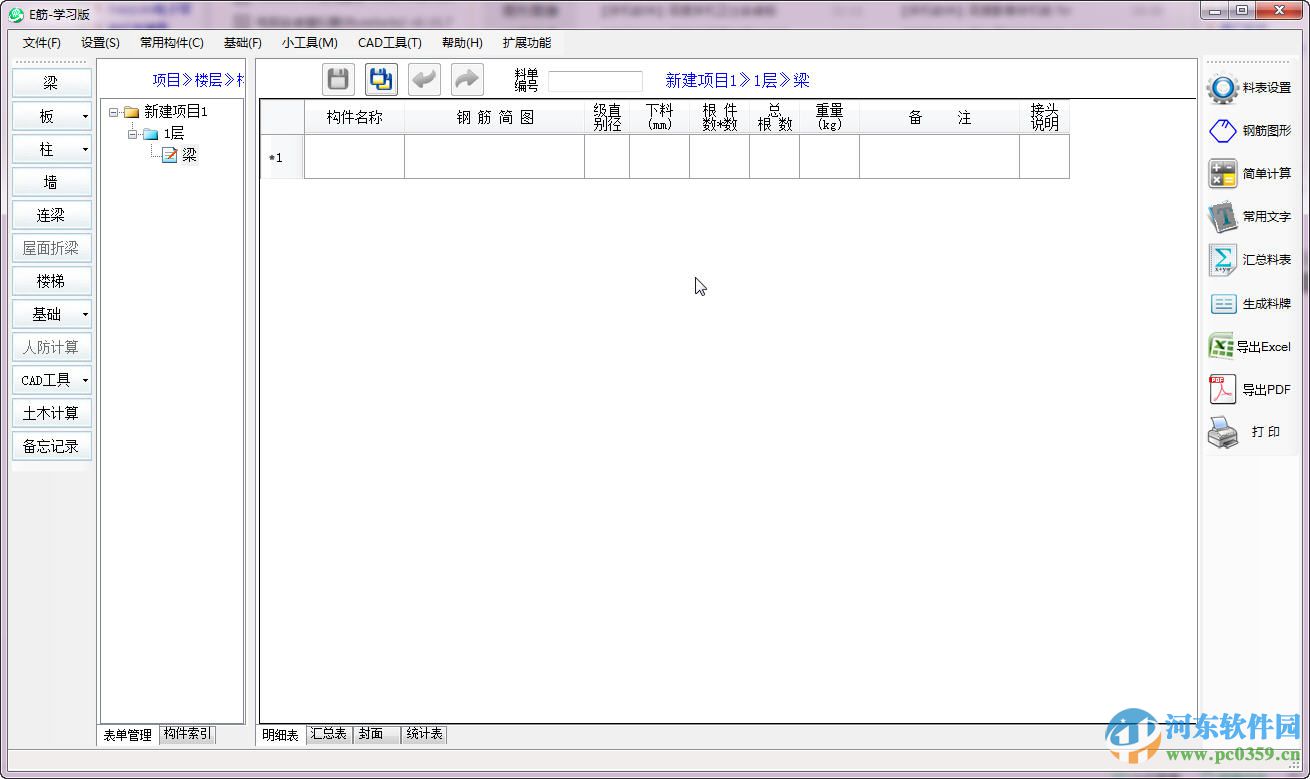Select the 梁 component button

click(51, 82)
